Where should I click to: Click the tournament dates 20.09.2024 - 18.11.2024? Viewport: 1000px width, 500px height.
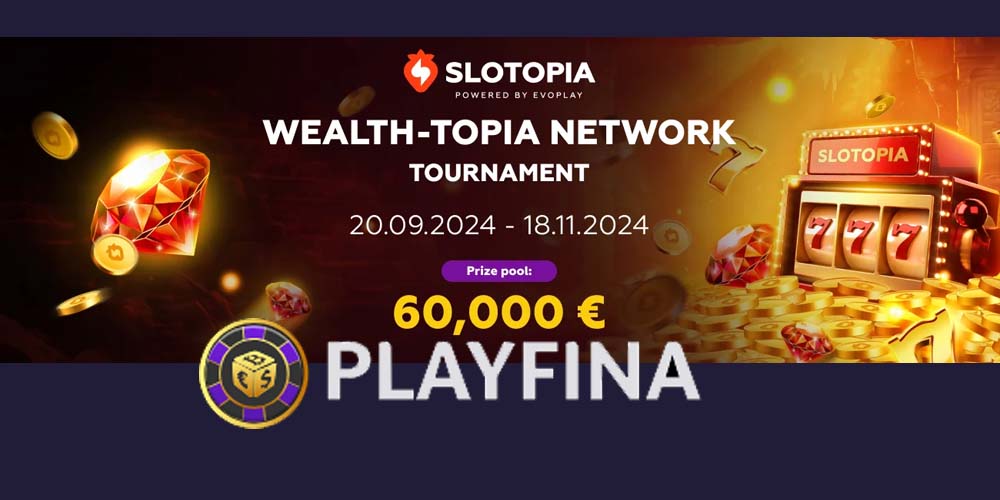[x=499, y=225]
